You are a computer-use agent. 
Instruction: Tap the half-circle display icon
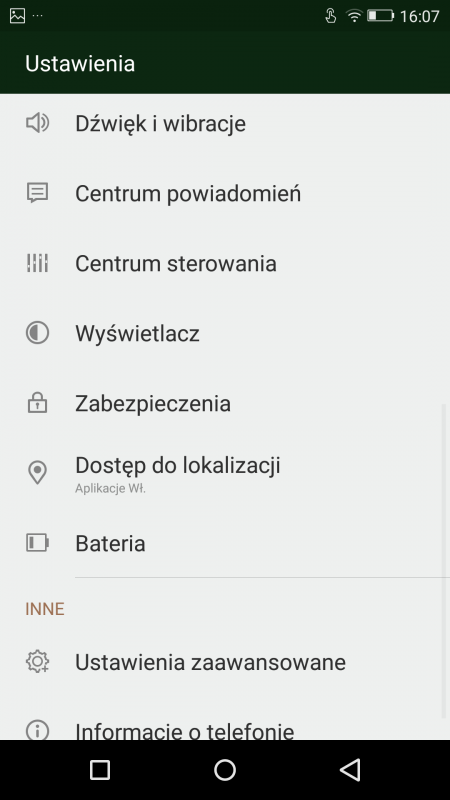point(37,333)
